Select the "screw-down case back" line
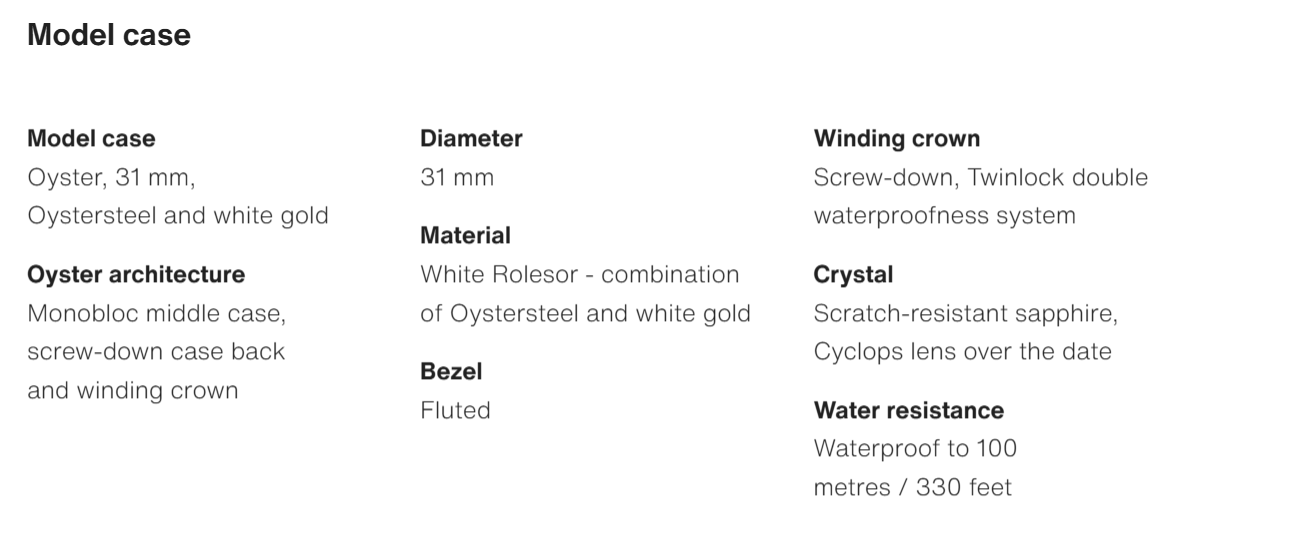 pos(156,351)
